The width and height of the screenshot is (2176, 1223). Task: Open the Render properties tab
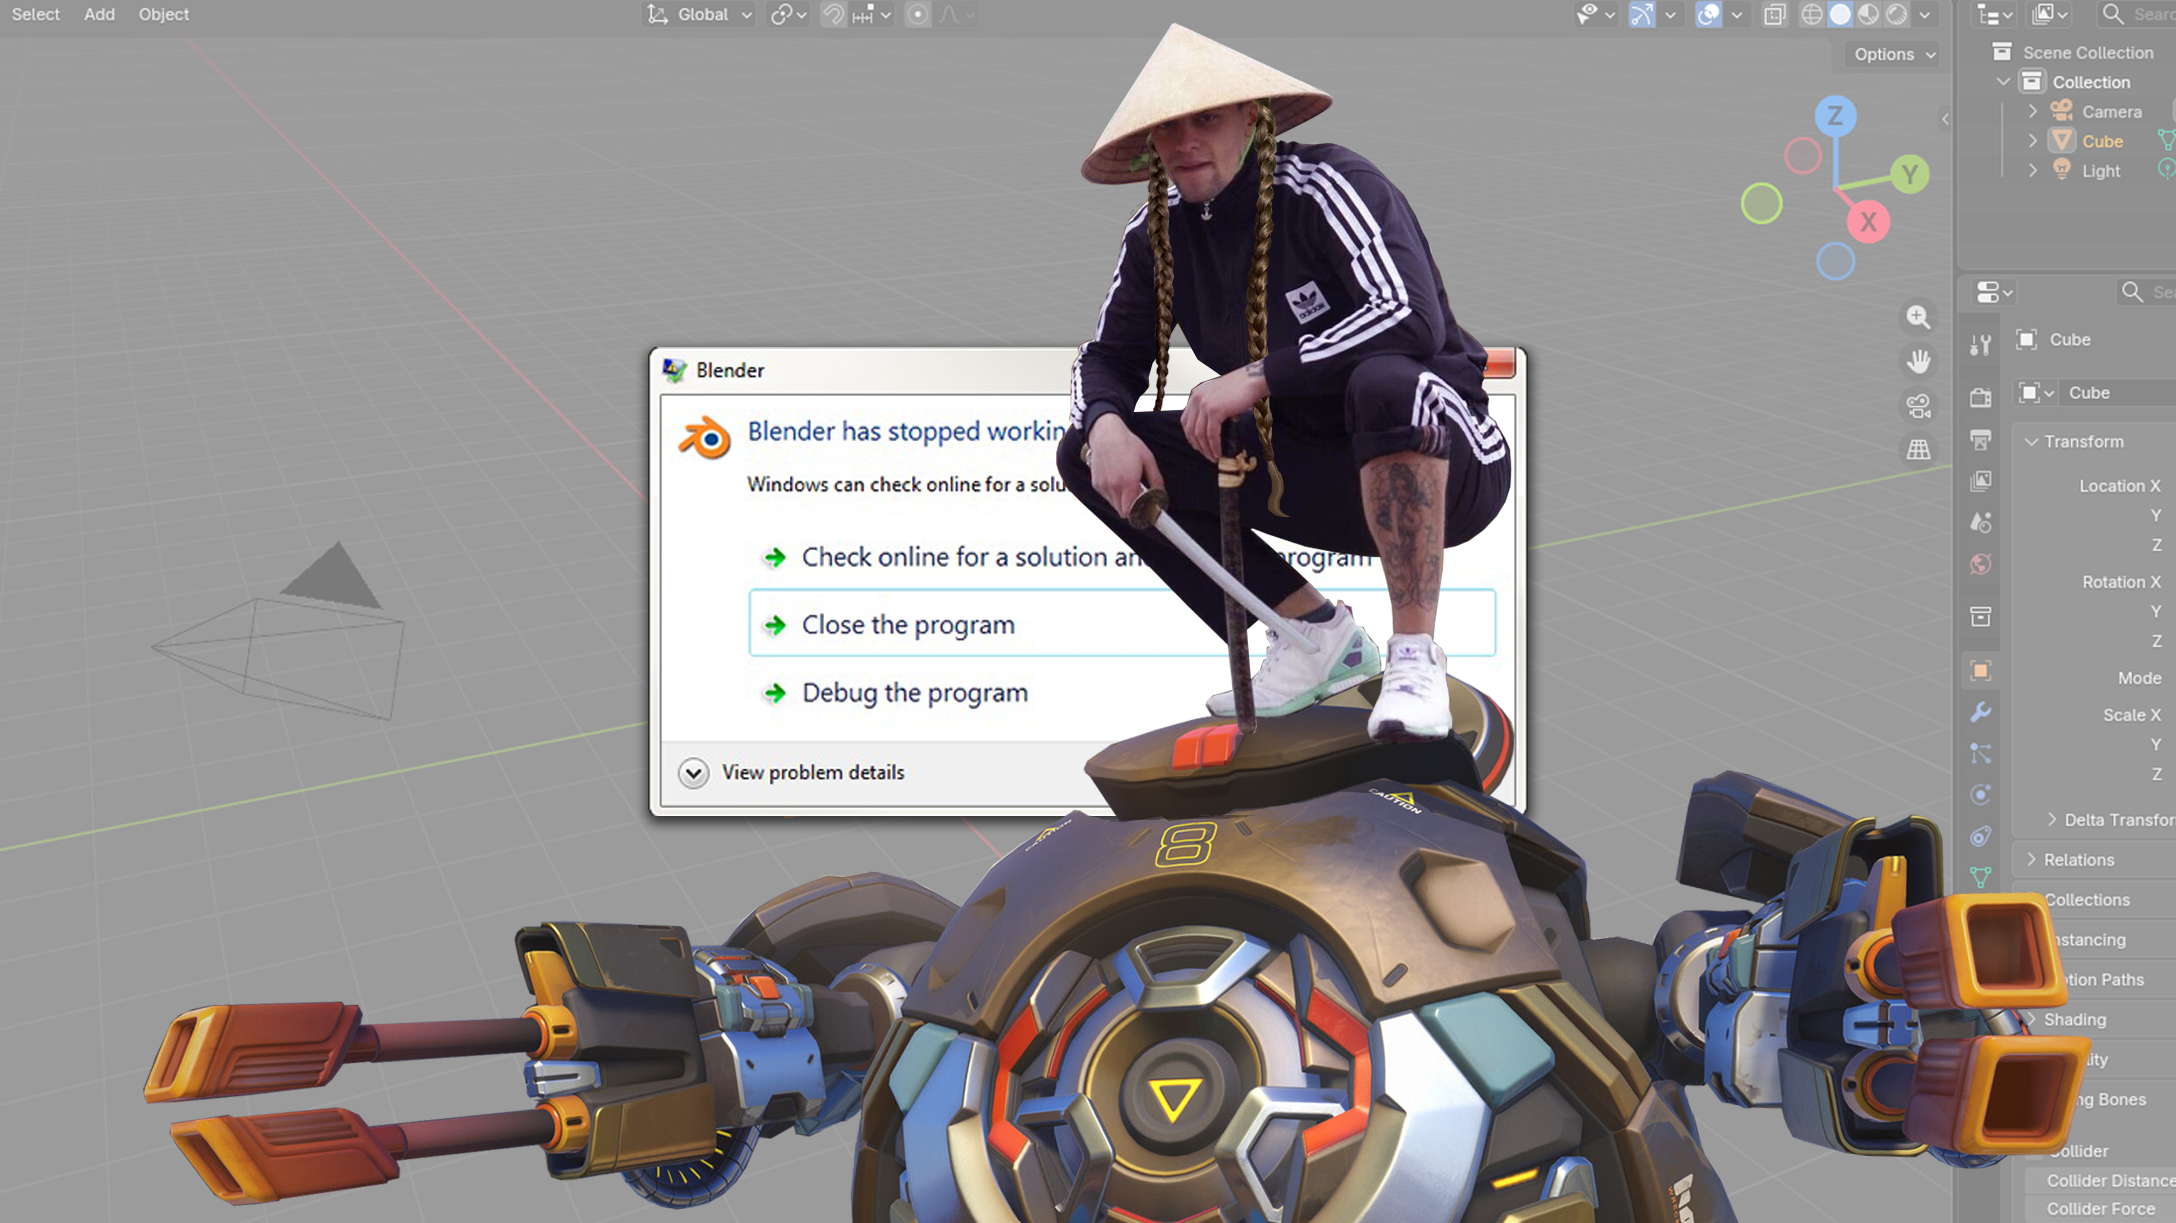click(1980, 398)
